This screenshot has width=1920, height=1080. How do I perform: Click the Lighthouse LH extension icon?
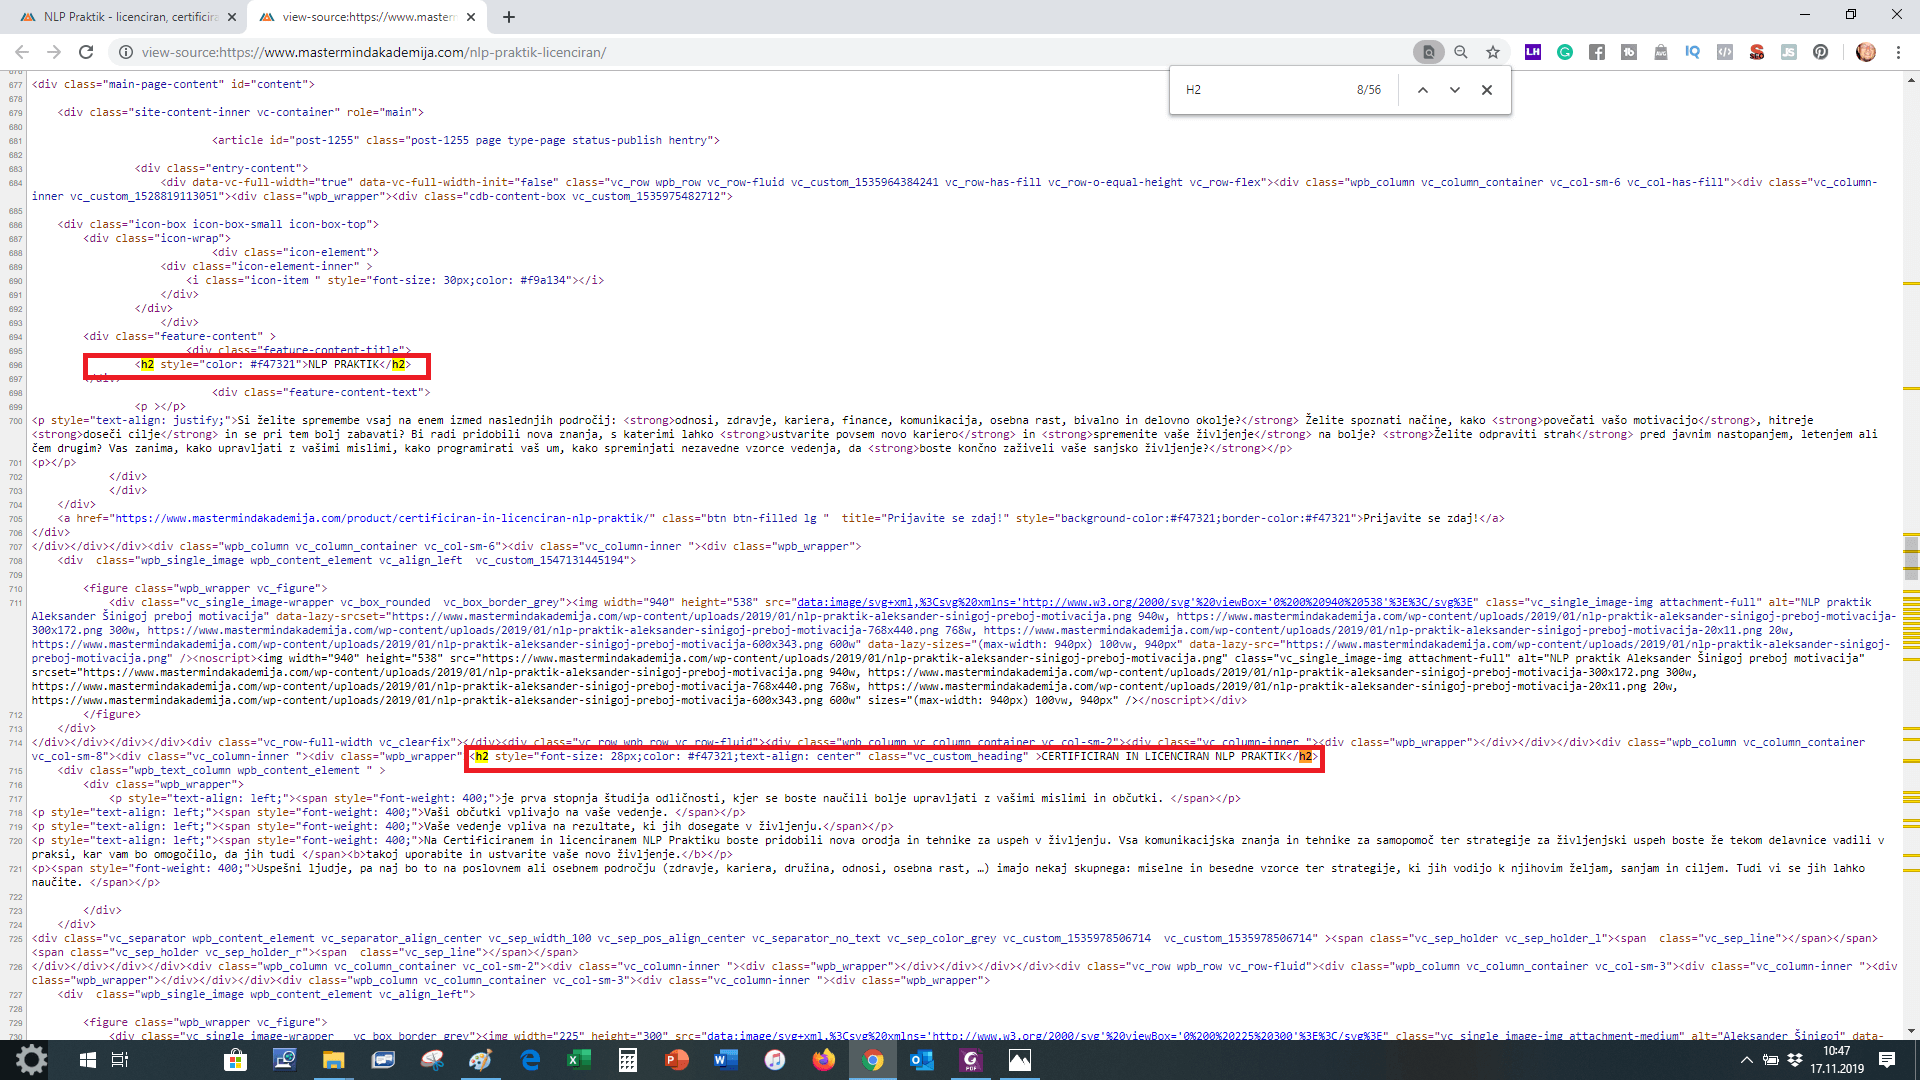[1533, 52]
